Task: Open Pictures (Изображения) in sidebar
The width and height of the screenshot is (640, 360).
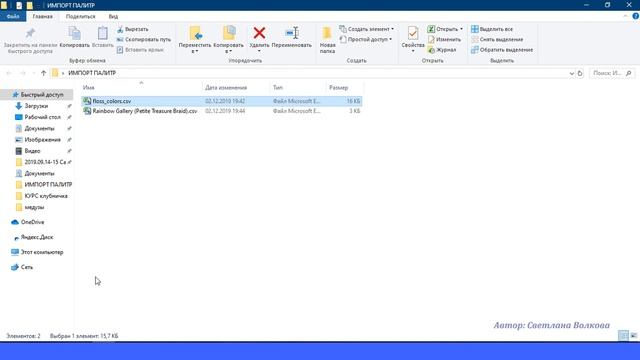Action: click(42, 140)
